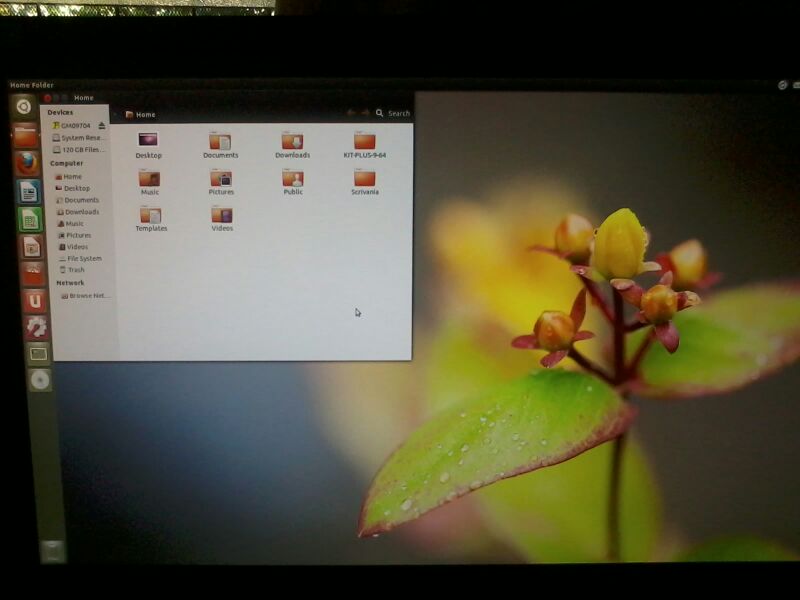
Task: Click the Home path bar button
Action: (x=140, y=115)
